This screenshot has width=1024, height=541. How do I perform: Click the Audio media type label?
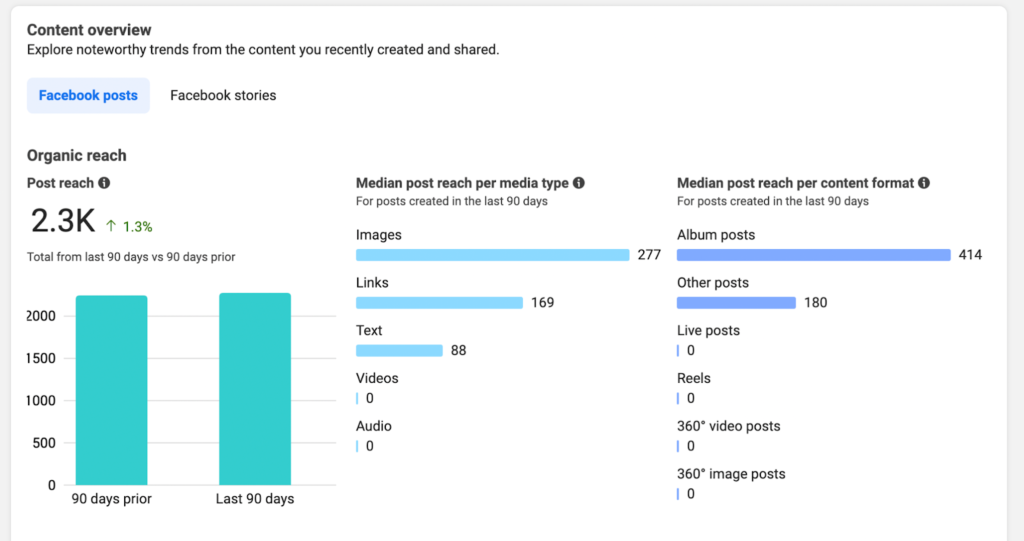[374, 426]
